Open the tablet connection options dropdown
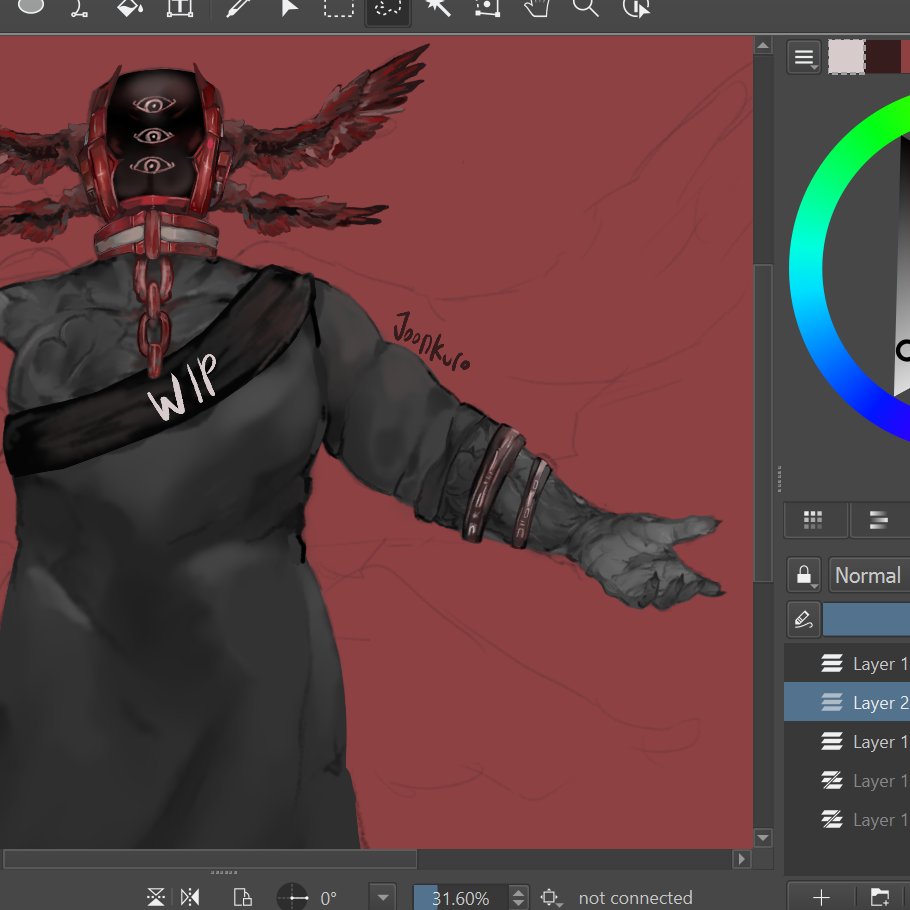 click(x=552, y=898)
